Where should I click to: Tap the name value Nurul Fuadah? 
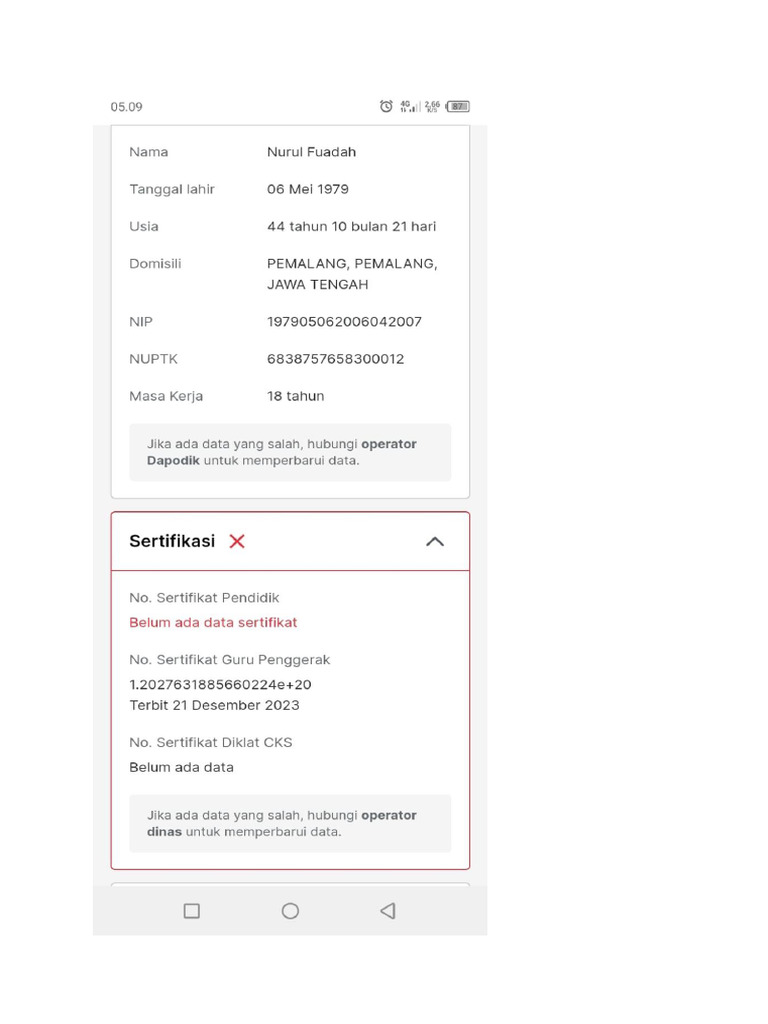click(311, 152)
